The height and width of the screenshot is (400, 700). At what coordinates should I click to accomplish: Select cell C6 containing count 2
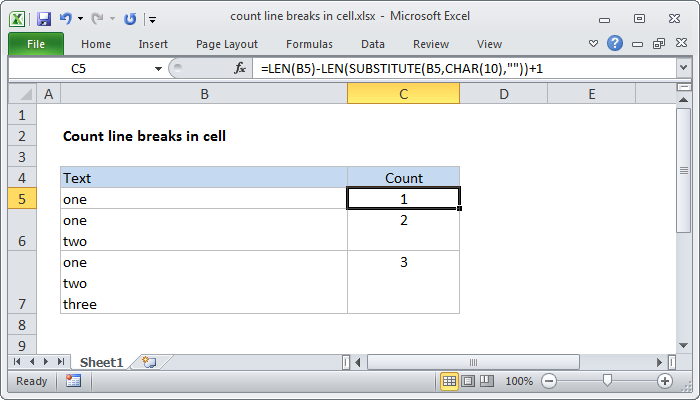[403, 229]
